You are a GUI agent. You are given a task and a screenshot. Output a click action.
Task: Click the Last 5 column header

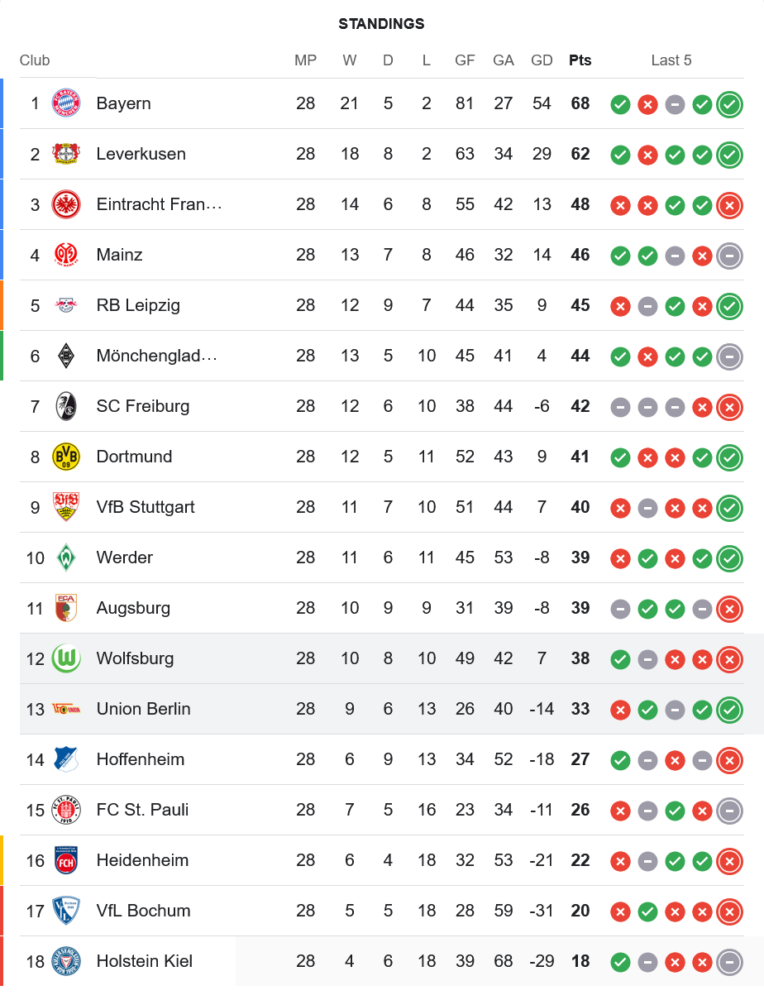click(x=671, y=60)
